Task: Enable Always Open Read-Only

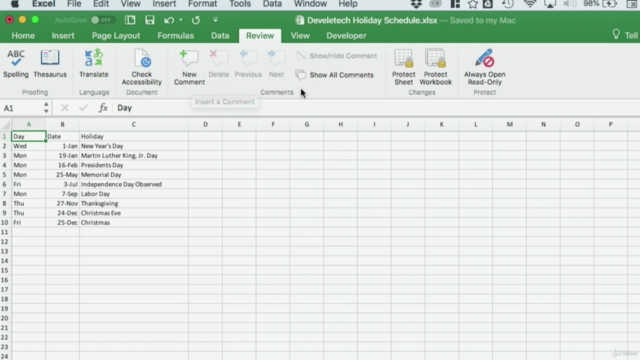Action: click(x=484, y=67)
